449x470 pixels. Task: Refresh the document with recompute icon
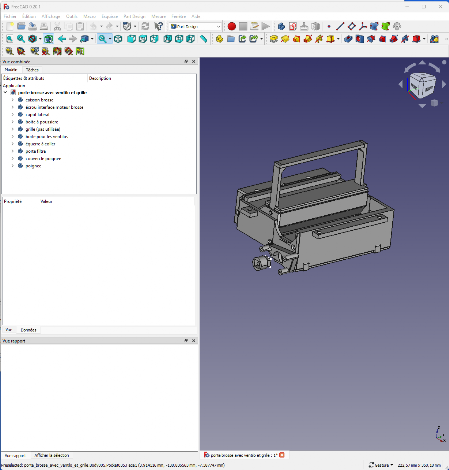pos(145,26)
